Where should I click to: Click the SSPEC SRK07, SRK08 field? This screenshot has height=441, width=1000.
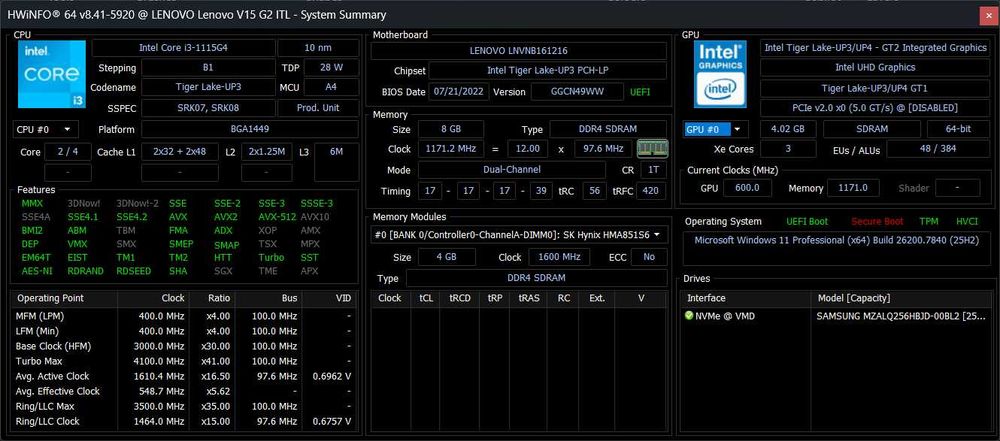click(x=208, y=108)
